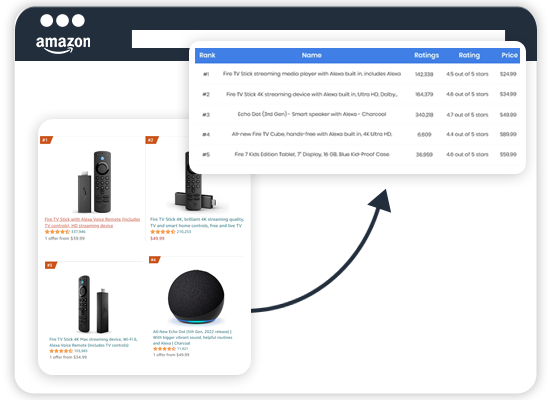Open Fire TV Stick with Alexa Voice Remote link
The width and height of the screenshot is (550, 400).
pos(92,222)
